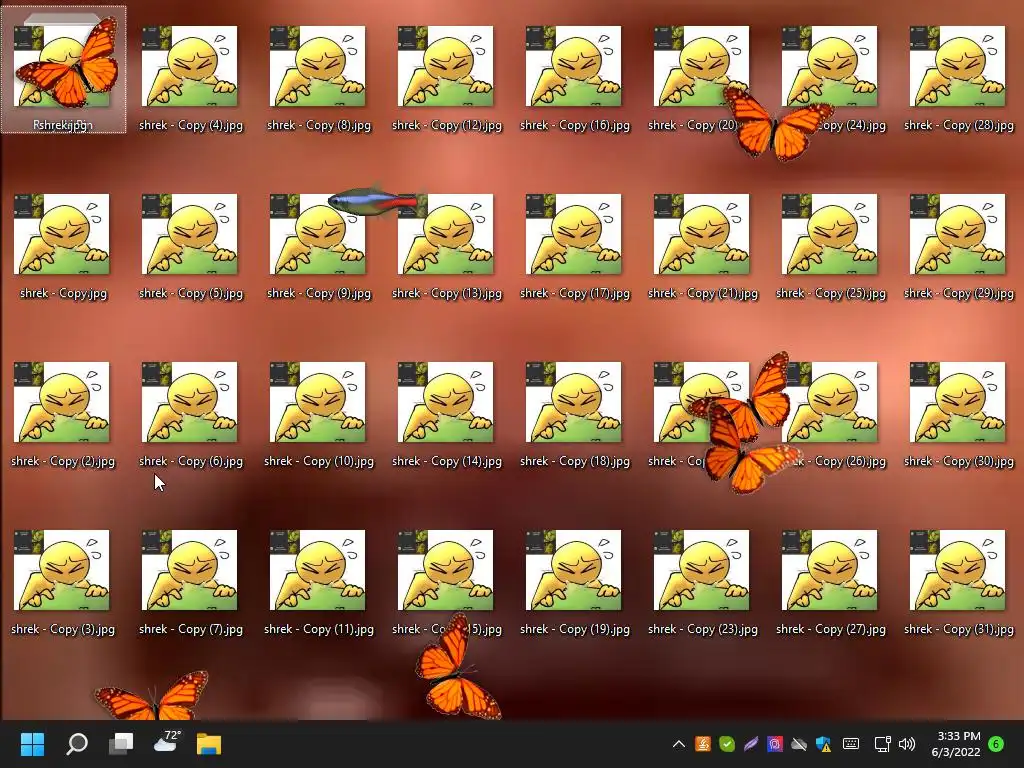Click shrek - Copy (6).jpg thumbnail
Screen dimensions: 1024x768
(190, 402)
